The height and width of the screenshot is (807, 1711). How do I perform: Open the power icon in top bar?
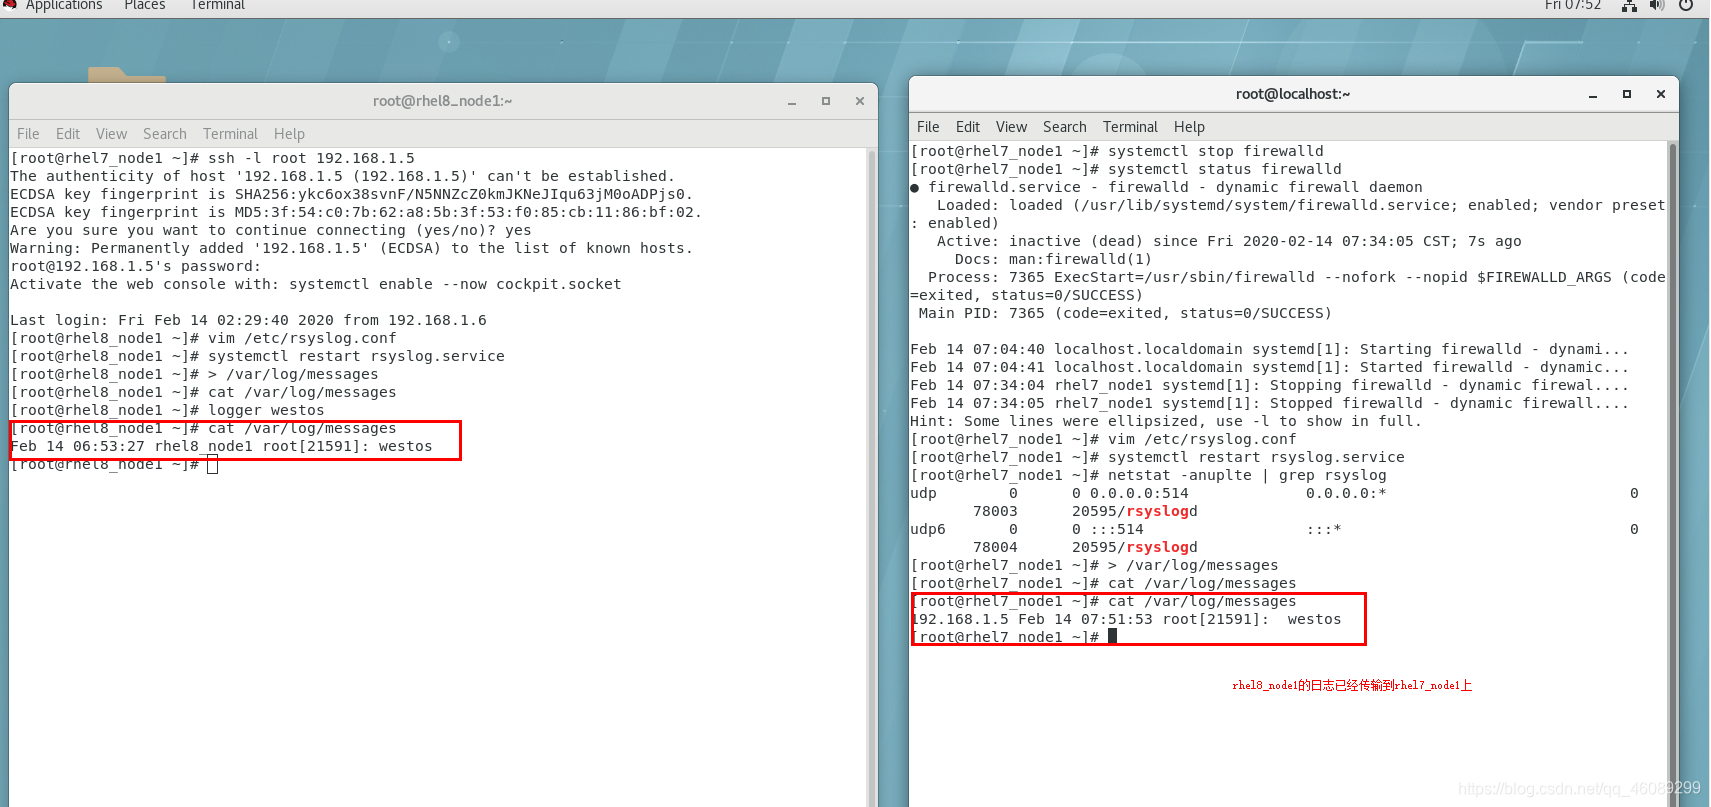[x=1686, y=5]
